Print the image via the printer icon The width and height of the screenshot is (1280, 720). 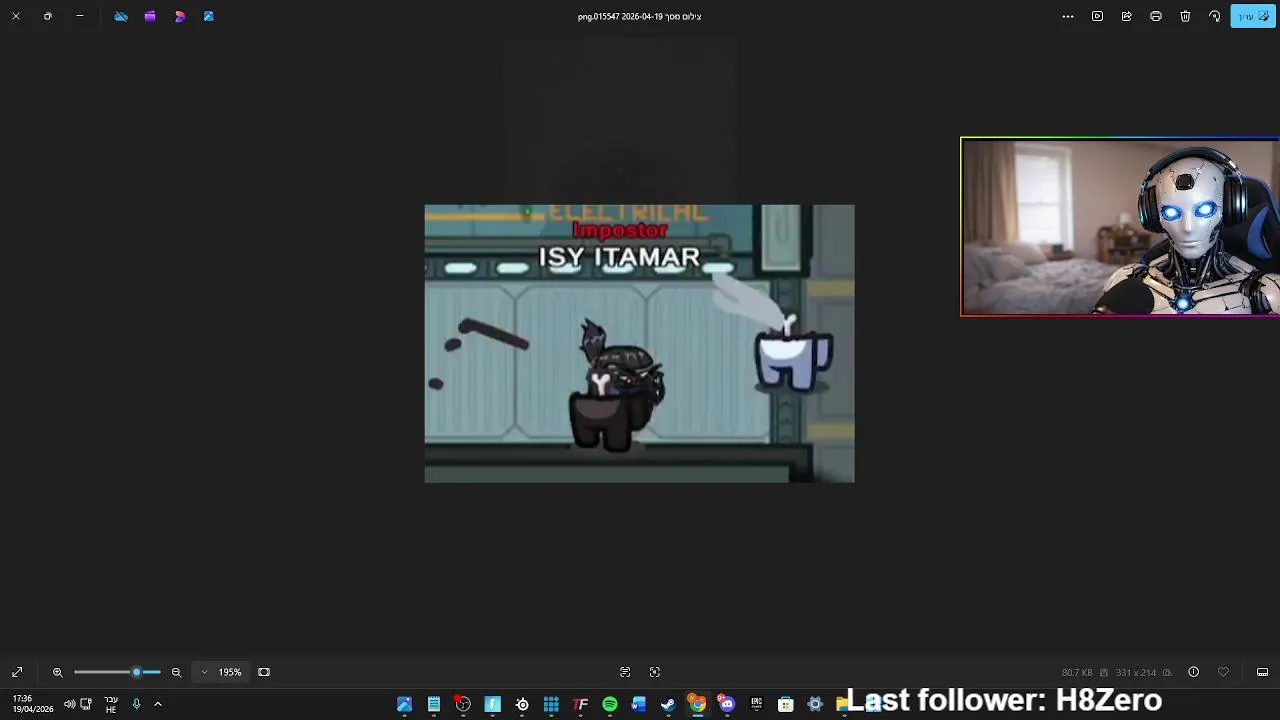1156,16
